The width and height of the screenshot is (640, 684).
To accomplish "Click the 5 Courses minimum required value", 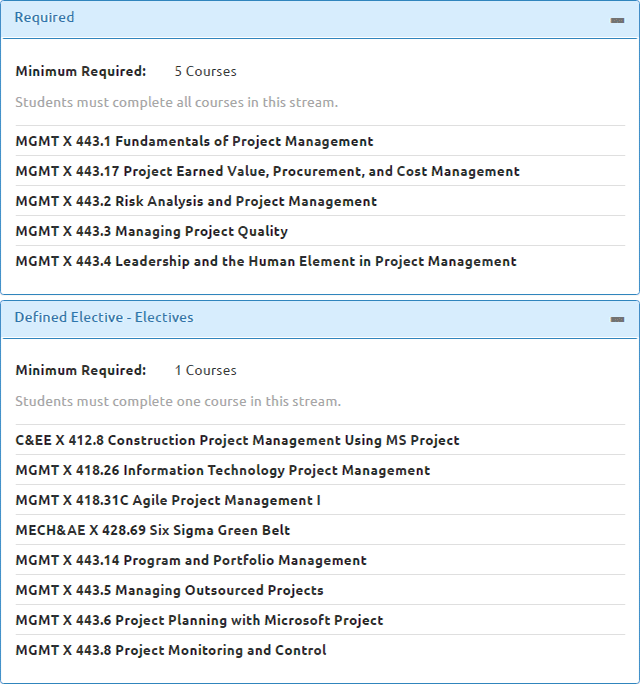I will pos(205,71).
